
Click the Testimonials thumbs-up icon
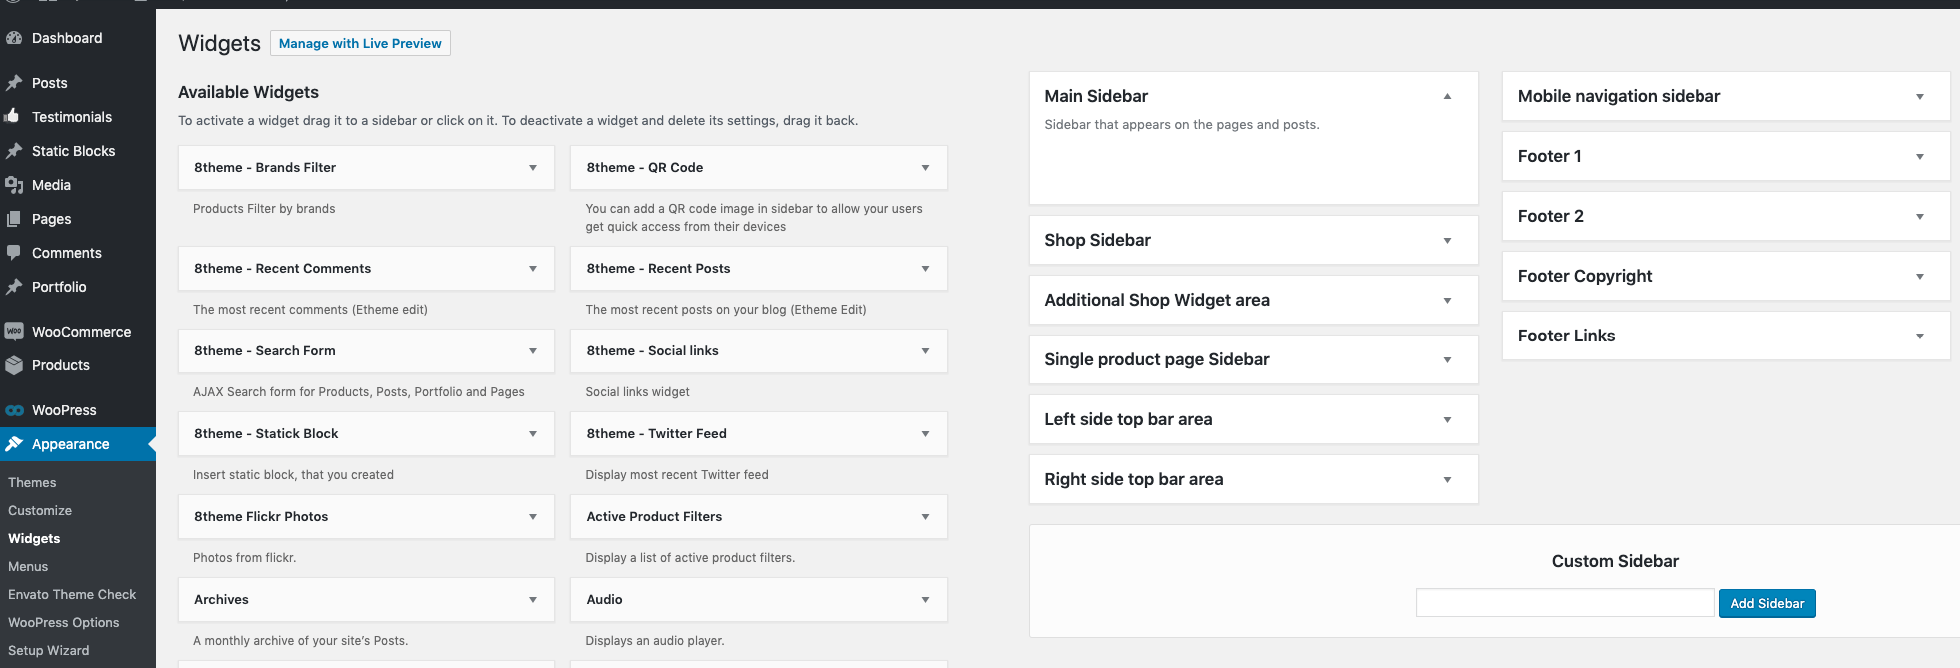[x=12, y=116]
